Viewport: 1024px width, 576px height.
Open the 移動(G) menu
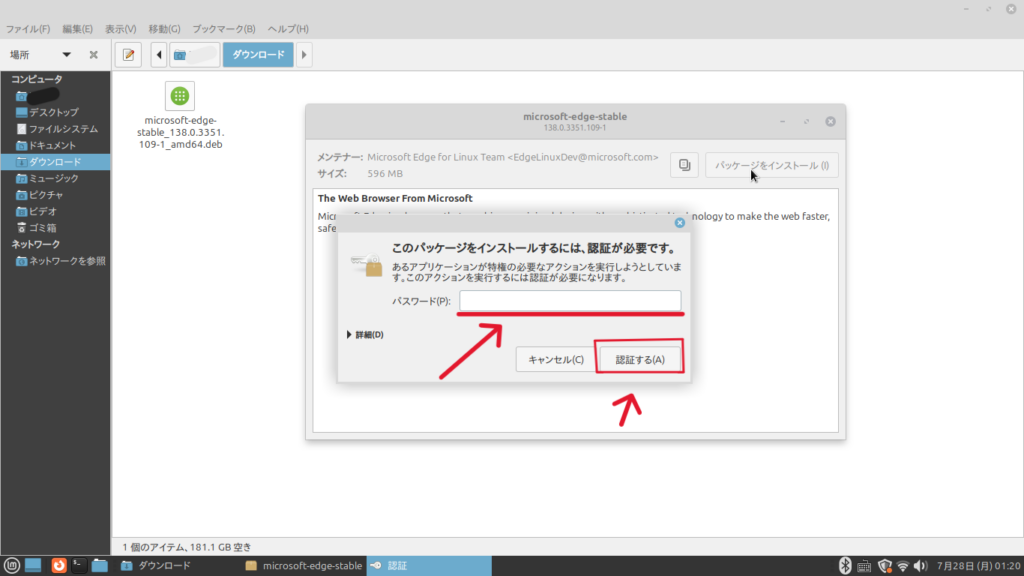pos(164,29)
